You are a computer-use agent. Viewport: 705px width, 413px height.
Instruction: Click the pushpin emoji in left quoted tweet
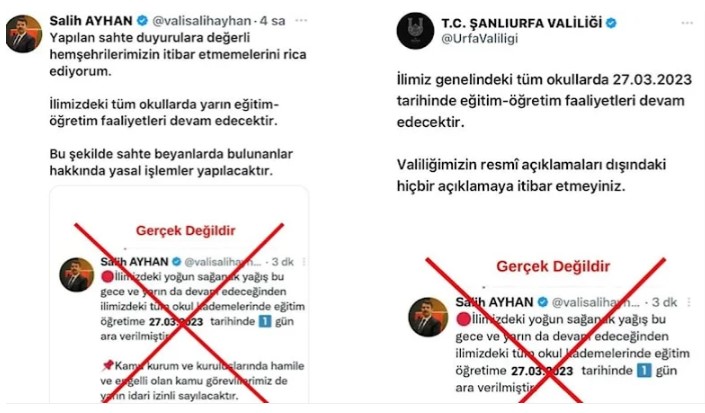click(107, 365)
